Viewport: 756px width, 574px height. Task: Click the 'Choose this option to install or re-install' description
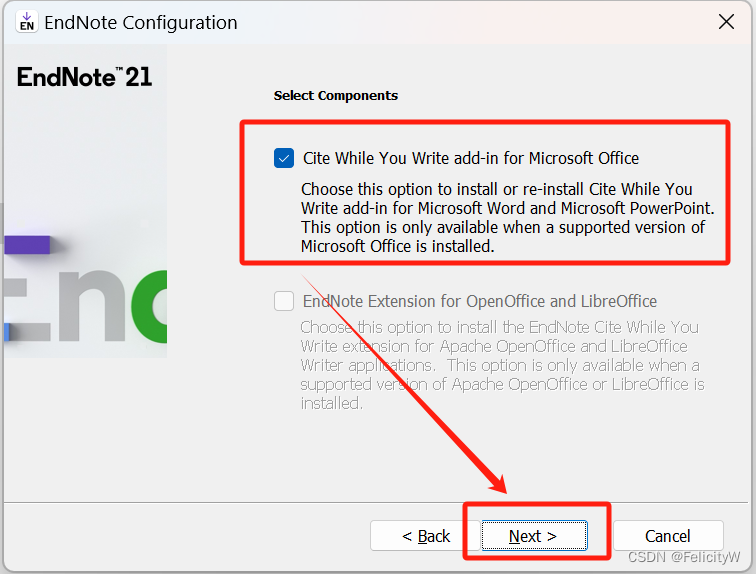click(x=508, y=217)
